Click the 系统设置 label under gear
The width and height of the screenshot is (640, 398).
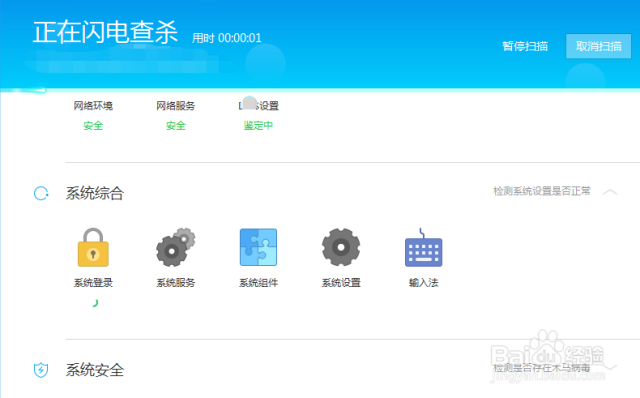click(341, 282)
